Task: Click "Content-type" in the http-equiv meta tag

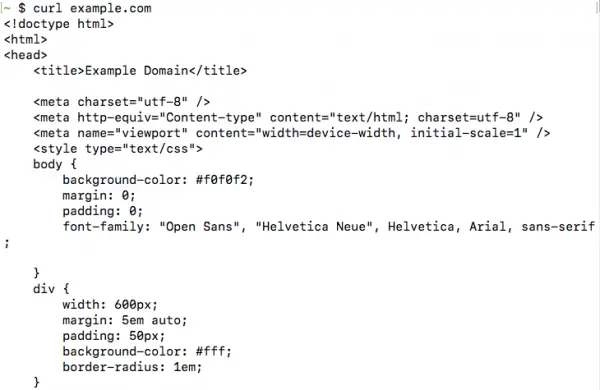Action: (x=210, y=117)
